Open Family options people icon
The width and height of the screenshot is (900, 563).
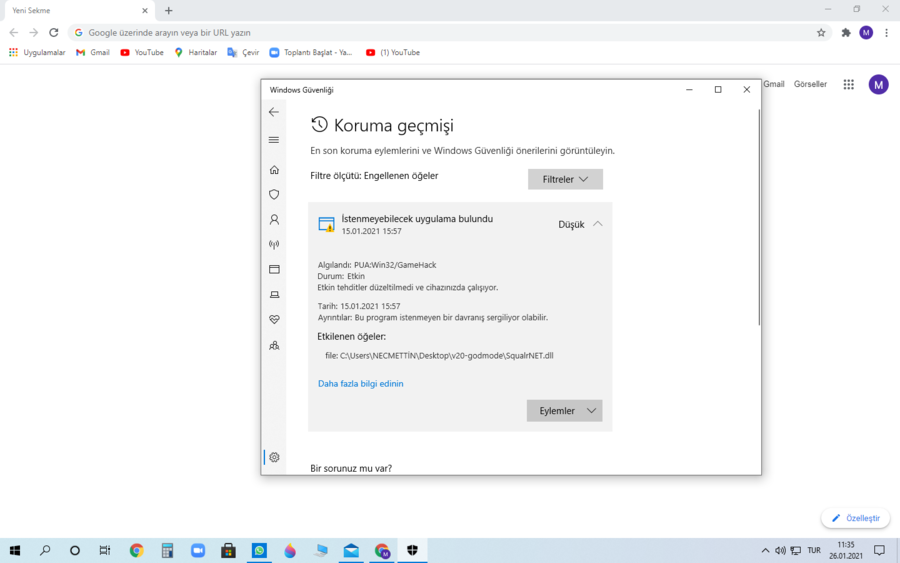click(274, 345)
